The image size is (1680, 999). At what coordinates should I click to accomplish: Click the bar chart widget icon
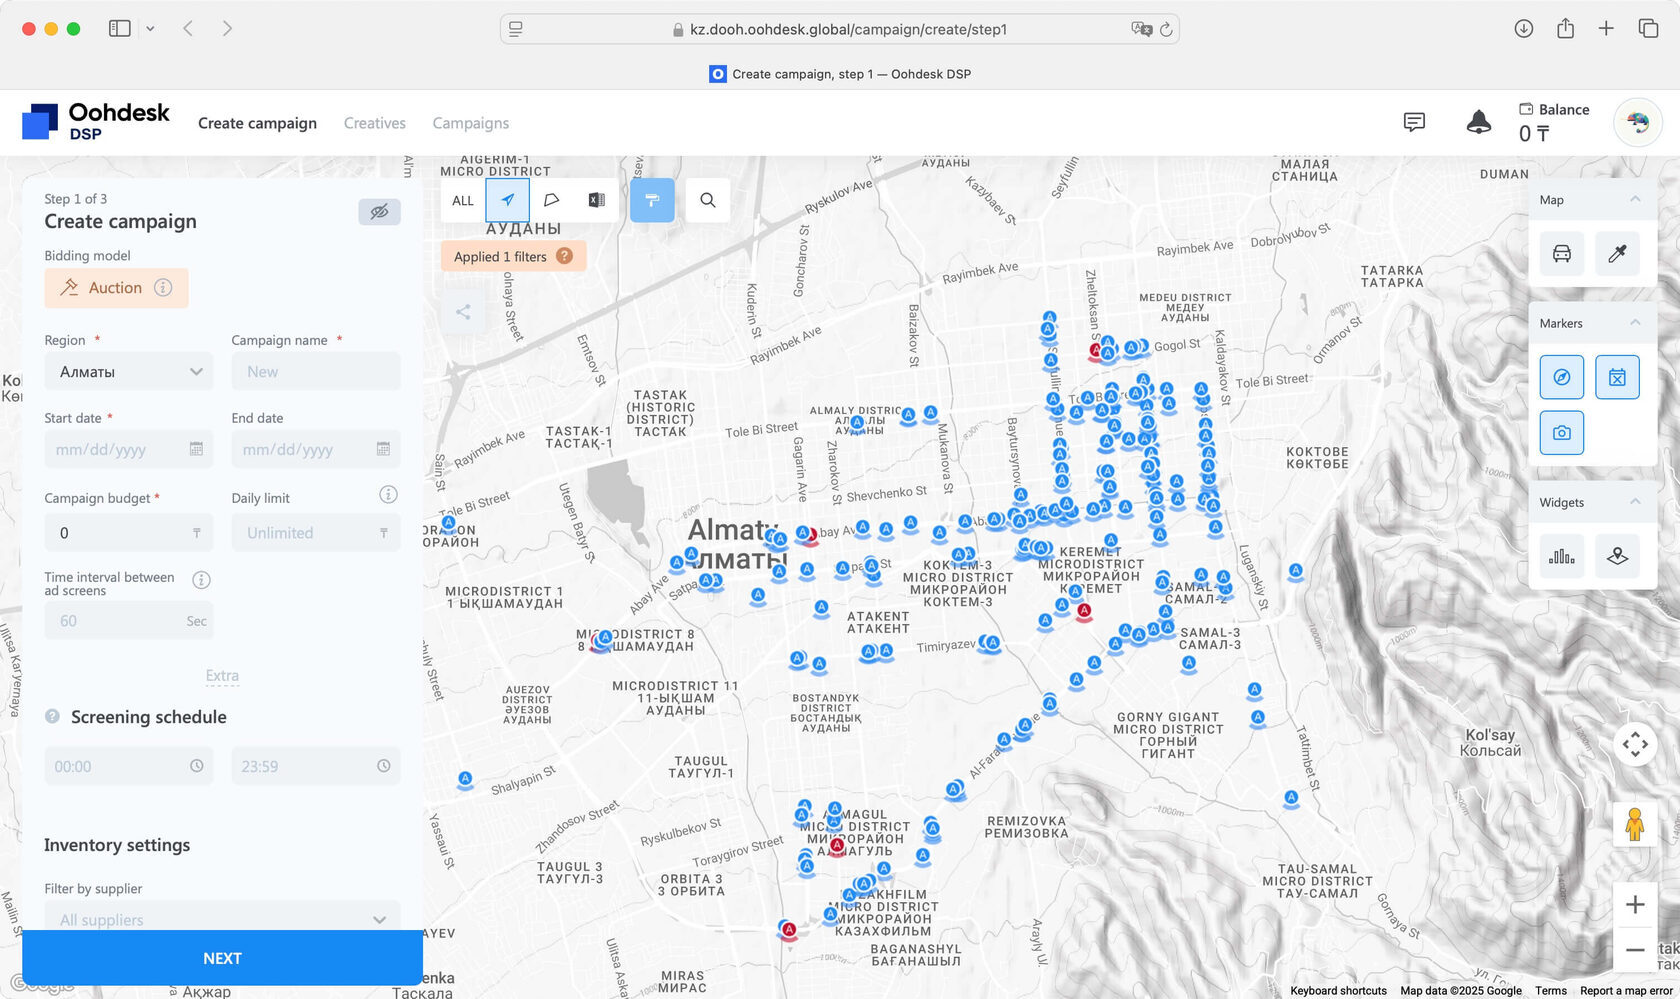1561,556
